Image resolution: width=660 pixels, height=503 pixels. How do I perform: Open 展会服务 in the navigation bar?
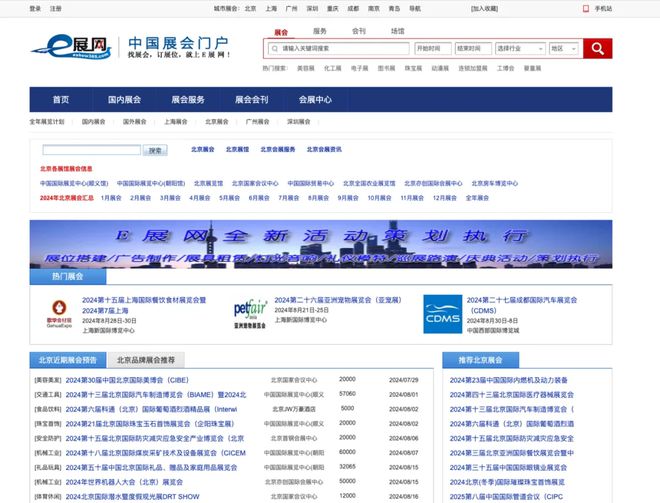tap(188, 100)
